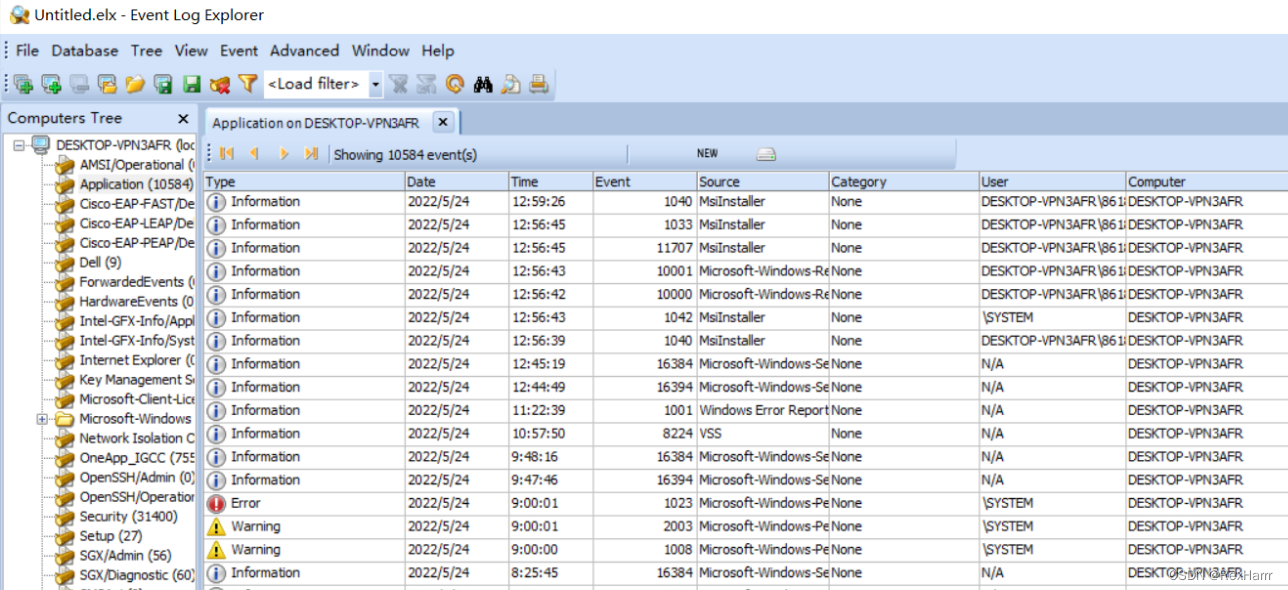Select the Windows Error Report row, event 1001
This screenshot has width=1288, height=590.
(x=745, y=410)
